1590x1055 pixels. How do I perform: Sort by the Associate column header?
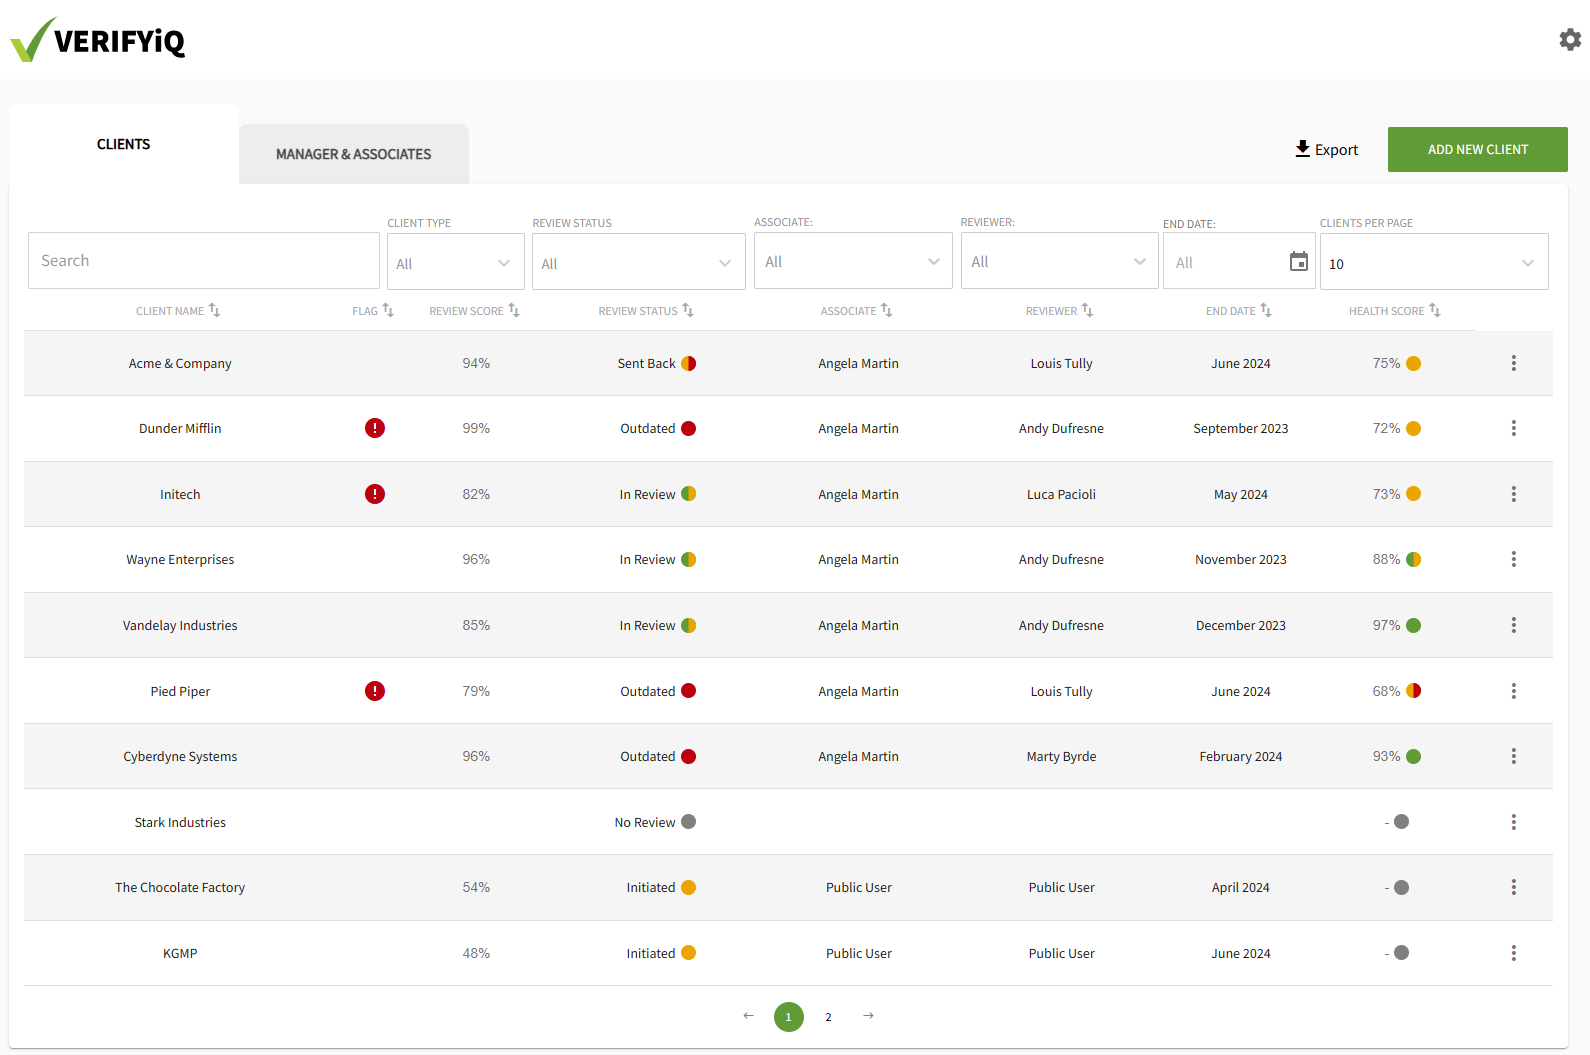coord(856,311)
